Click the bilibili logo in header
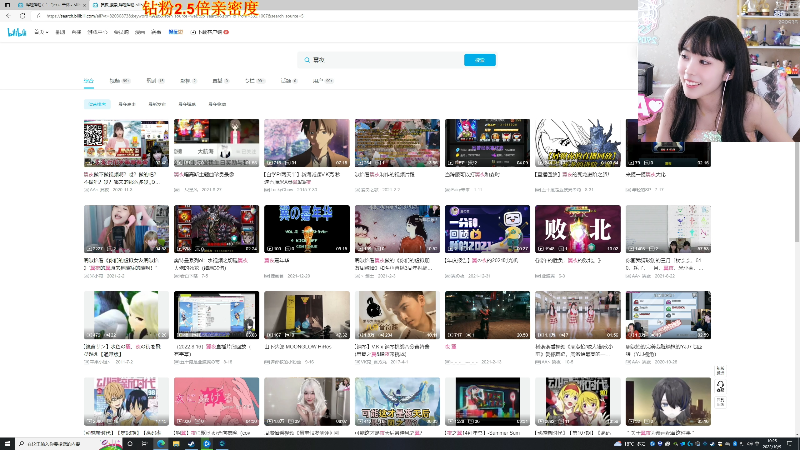The height and width of the screenshot is (450, 800). coord(17,32)
